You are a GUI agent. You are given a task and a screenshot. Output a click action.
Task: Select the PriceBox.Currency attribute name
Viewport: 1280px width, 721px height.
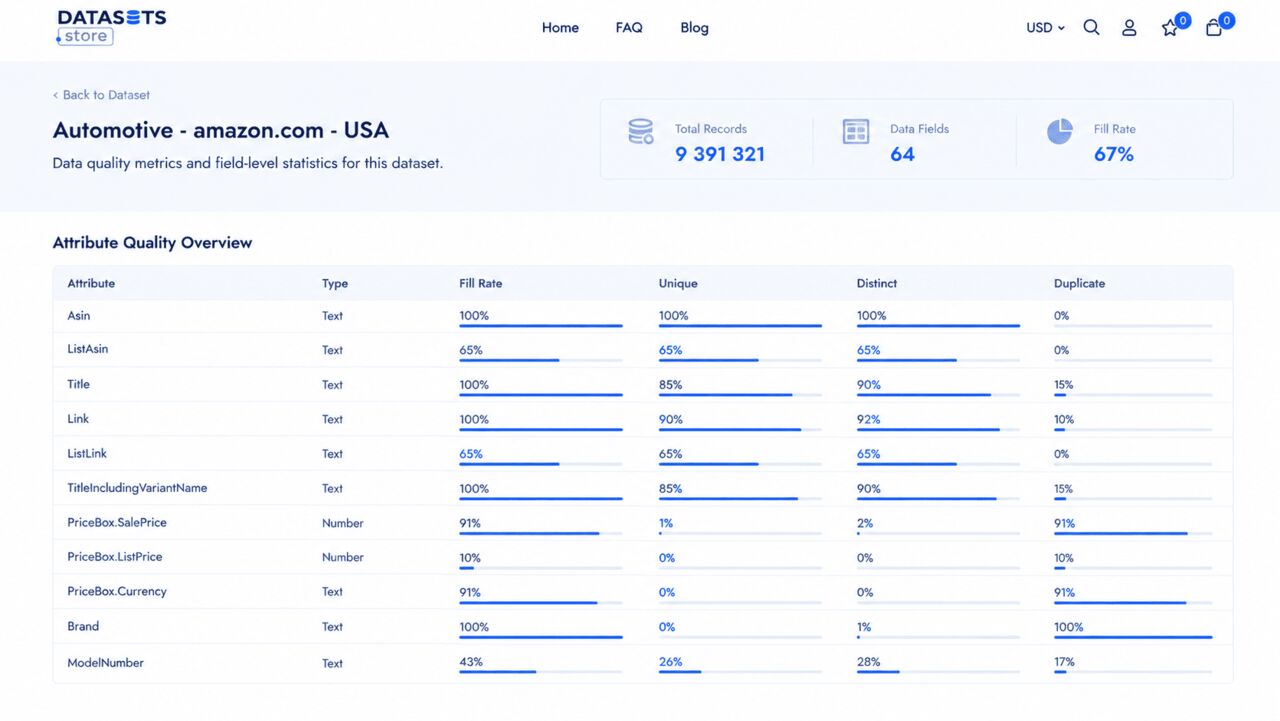coord(117,591)
